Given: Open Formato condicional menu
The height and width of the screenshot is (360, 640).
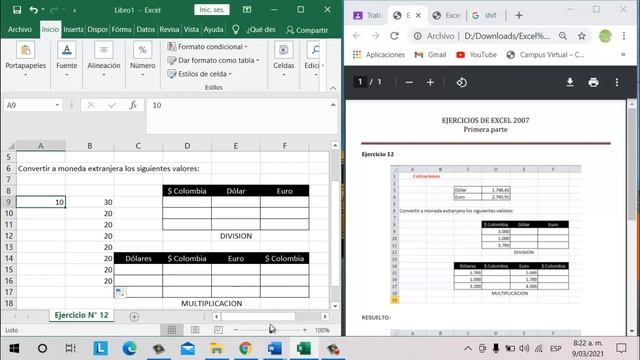Looking at the screenshot, I should pyautogui.click(x=207, y=47).
